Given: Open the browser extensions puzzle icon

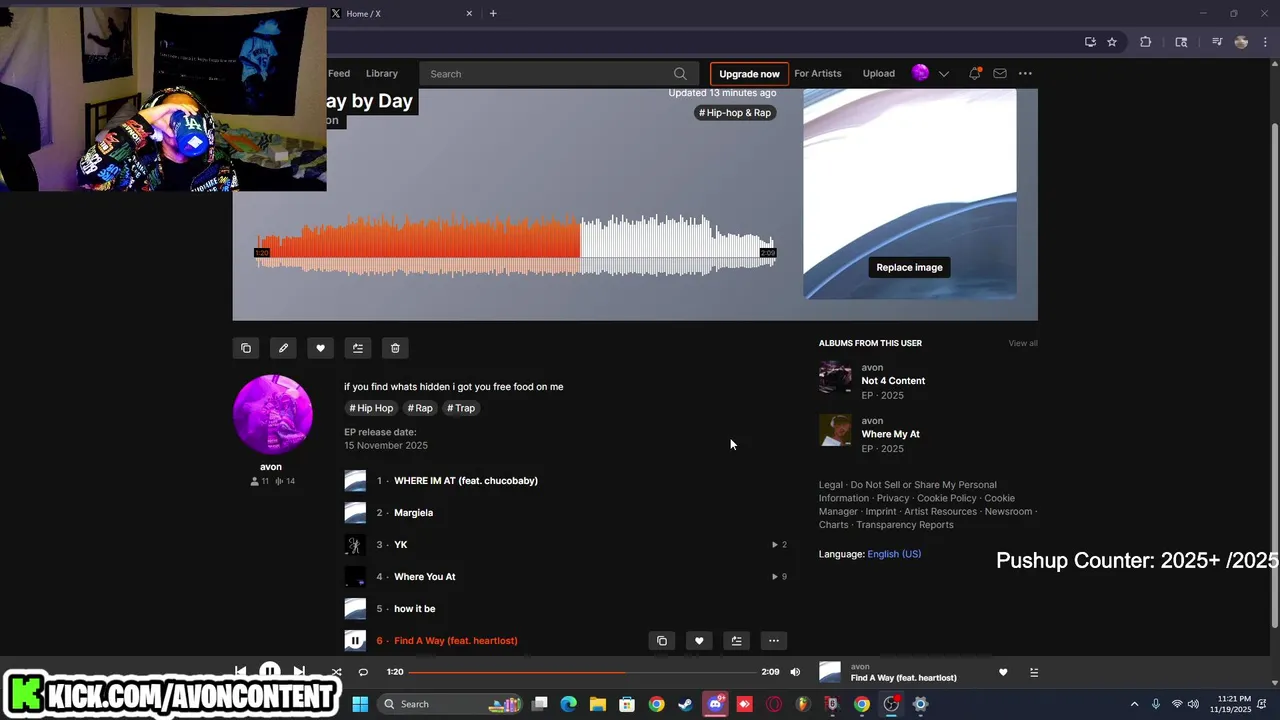Looking at the screenshot, I should 1146,42.
